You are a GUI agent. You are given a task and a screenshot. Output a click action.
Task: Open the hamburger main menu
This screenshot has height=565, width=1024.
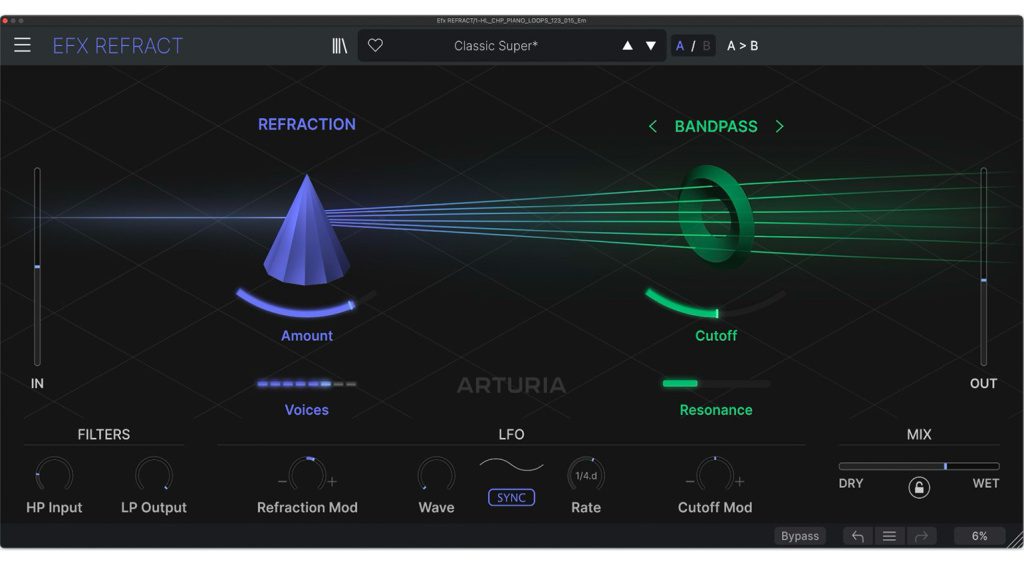pyautogui.click(x=22, y=45)
